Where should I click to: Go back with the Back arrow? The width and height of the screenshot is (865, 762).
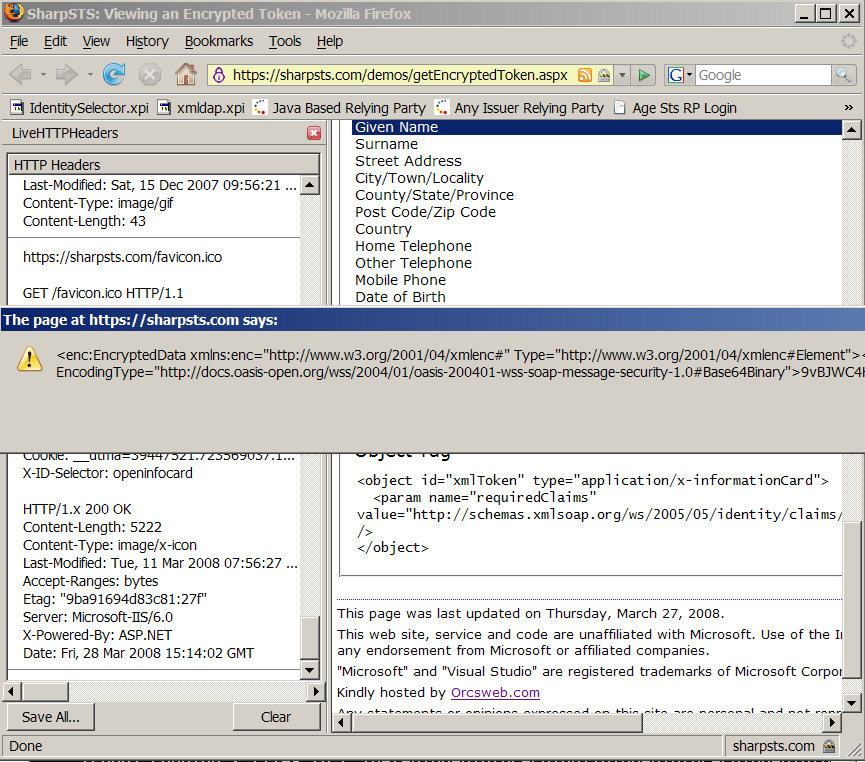coord(21,74)
